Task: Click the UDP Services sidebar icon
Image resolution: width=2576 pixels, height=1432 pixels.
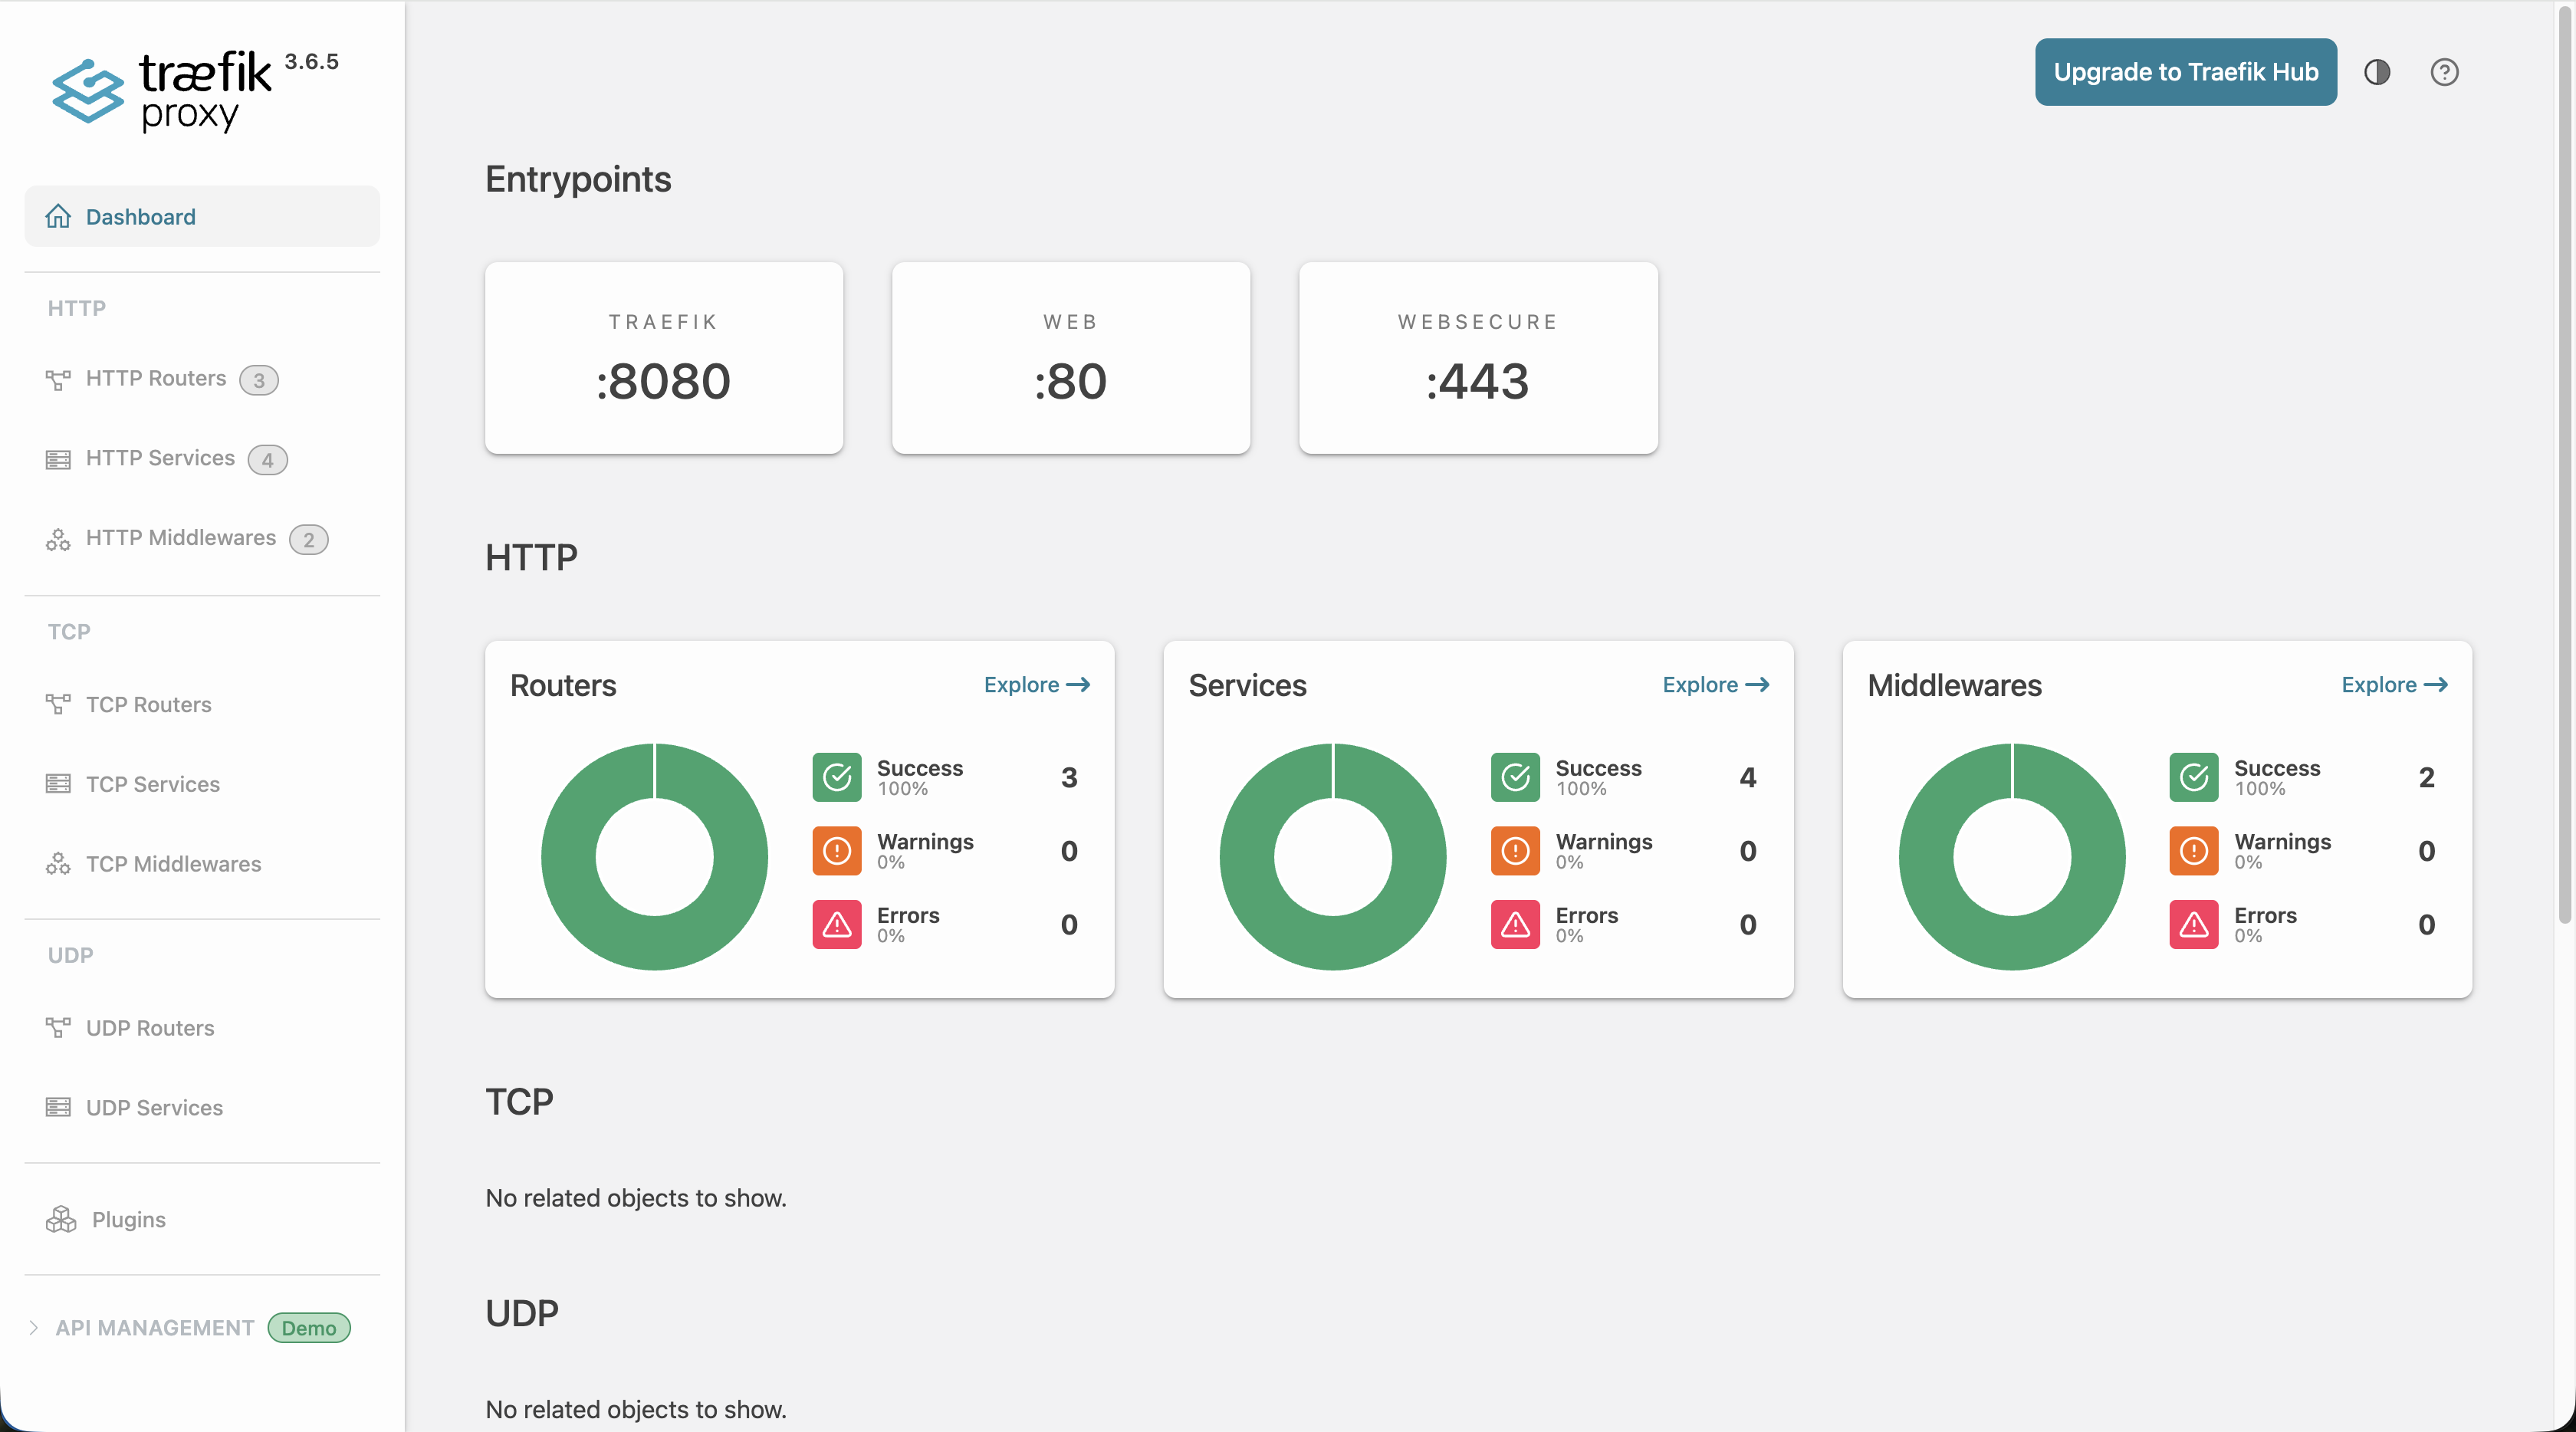Action: (x=58, y=1107)
